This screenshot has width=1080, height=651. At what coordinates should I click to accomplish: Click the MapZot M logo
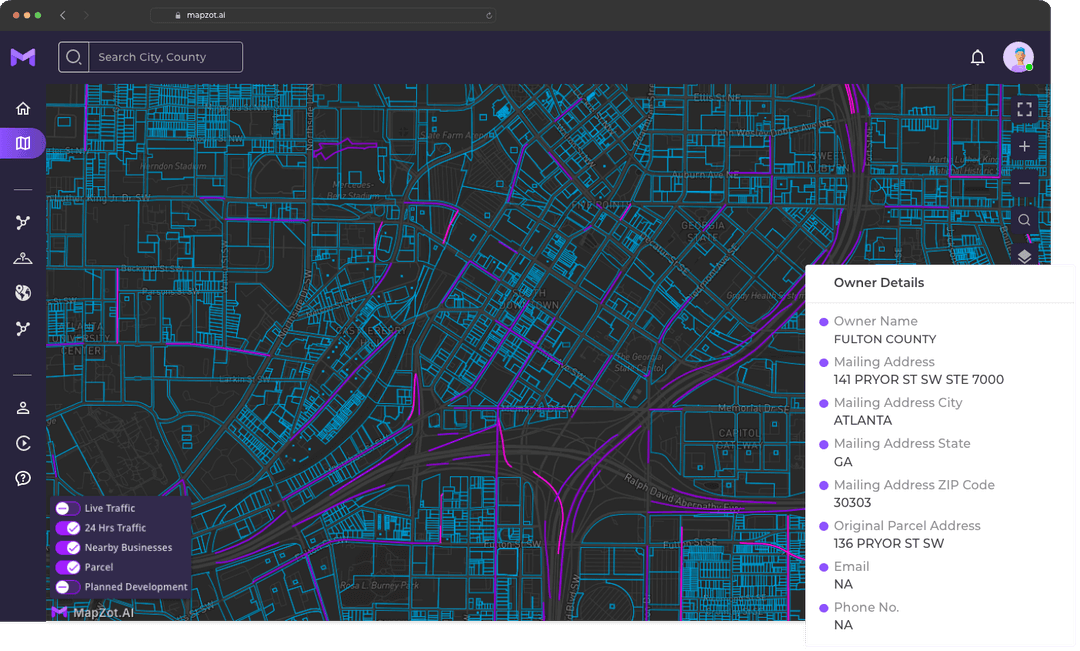pyautogui.click(x=23, y=57)
